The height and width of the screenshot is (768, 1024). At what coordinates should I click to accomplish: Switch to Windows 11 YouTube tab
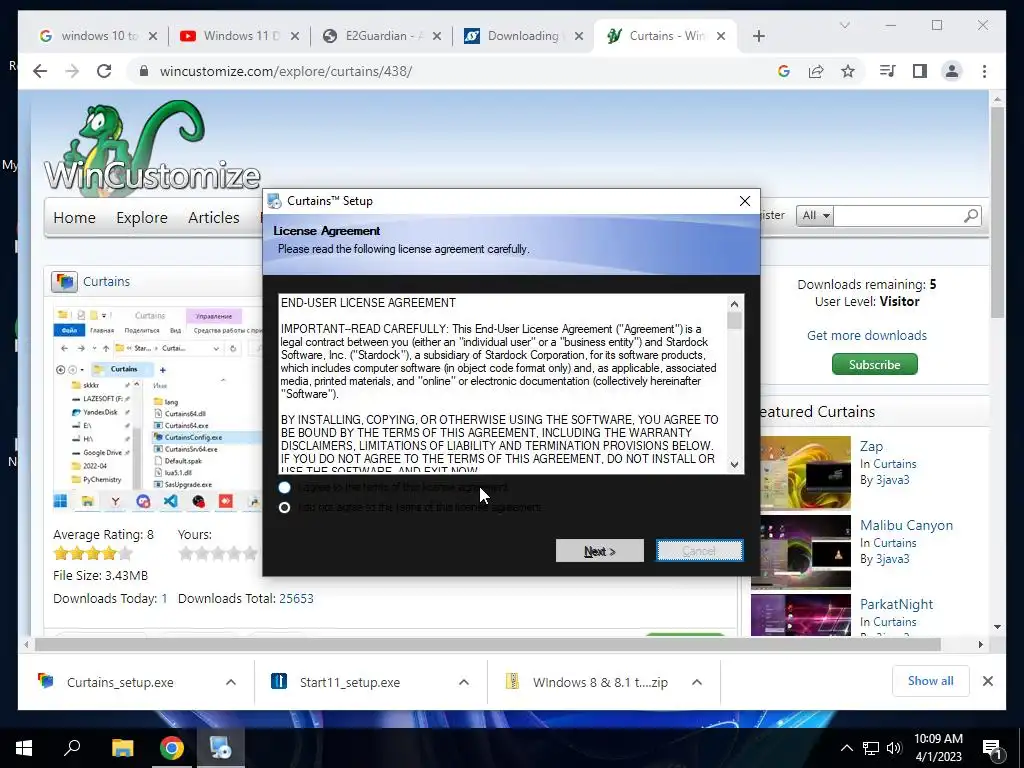(239, 36)
